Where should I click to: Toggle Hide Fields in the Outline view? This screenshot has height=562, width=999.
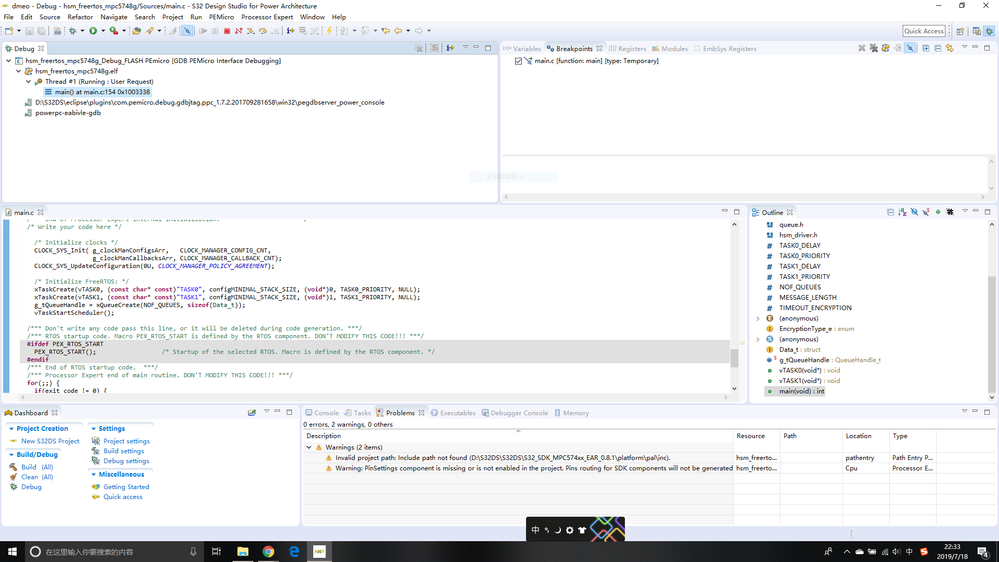914,212
